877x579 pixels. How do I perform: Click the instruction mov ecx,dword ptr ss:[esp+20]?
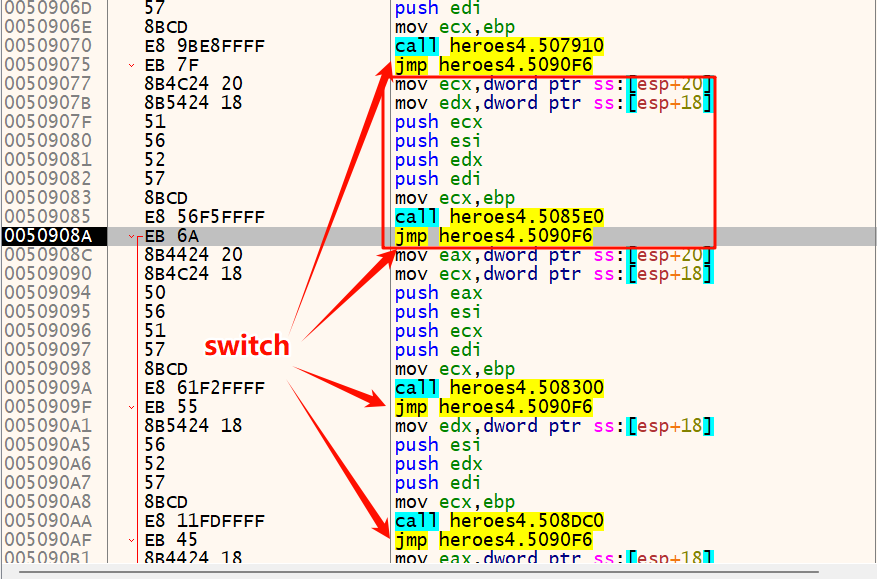click(554, 84)
